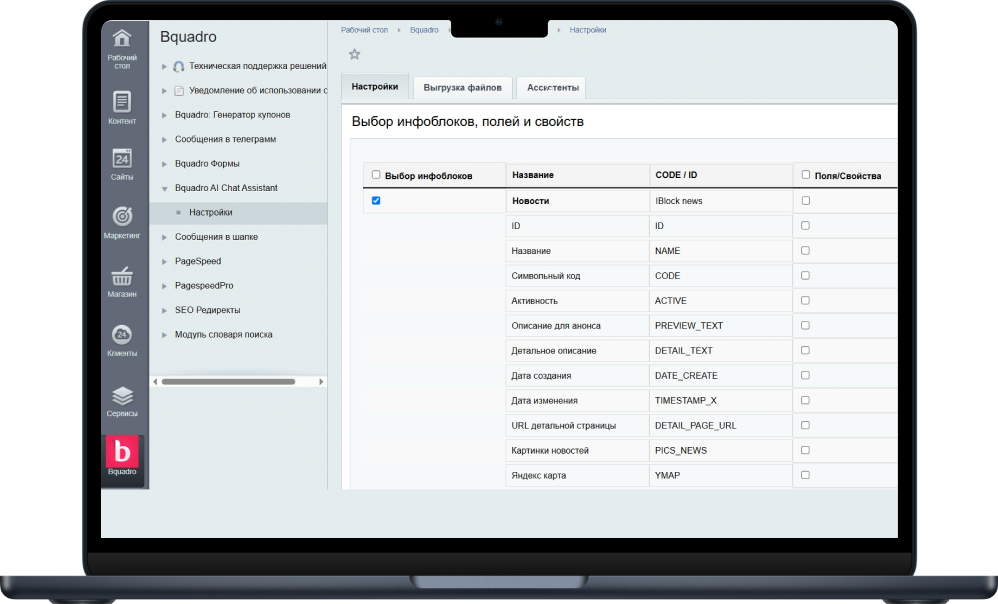Select the red Bquadro logo icon

(x=122, y=452)
